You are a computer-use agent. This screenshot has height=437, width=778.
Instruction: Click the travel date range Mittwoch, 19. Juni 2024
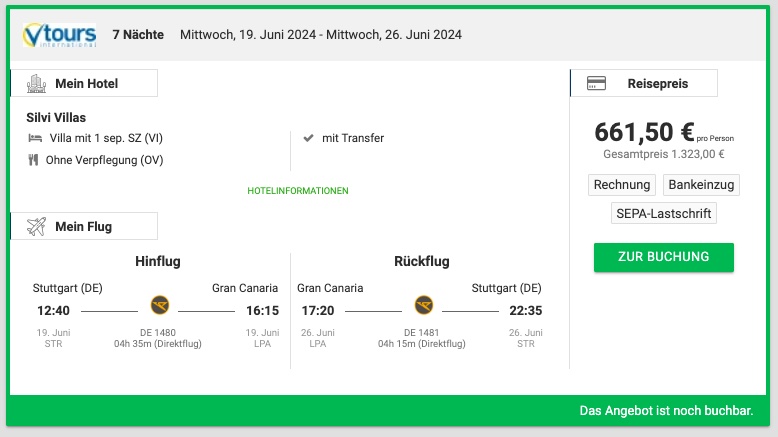(x=321, y=35)
